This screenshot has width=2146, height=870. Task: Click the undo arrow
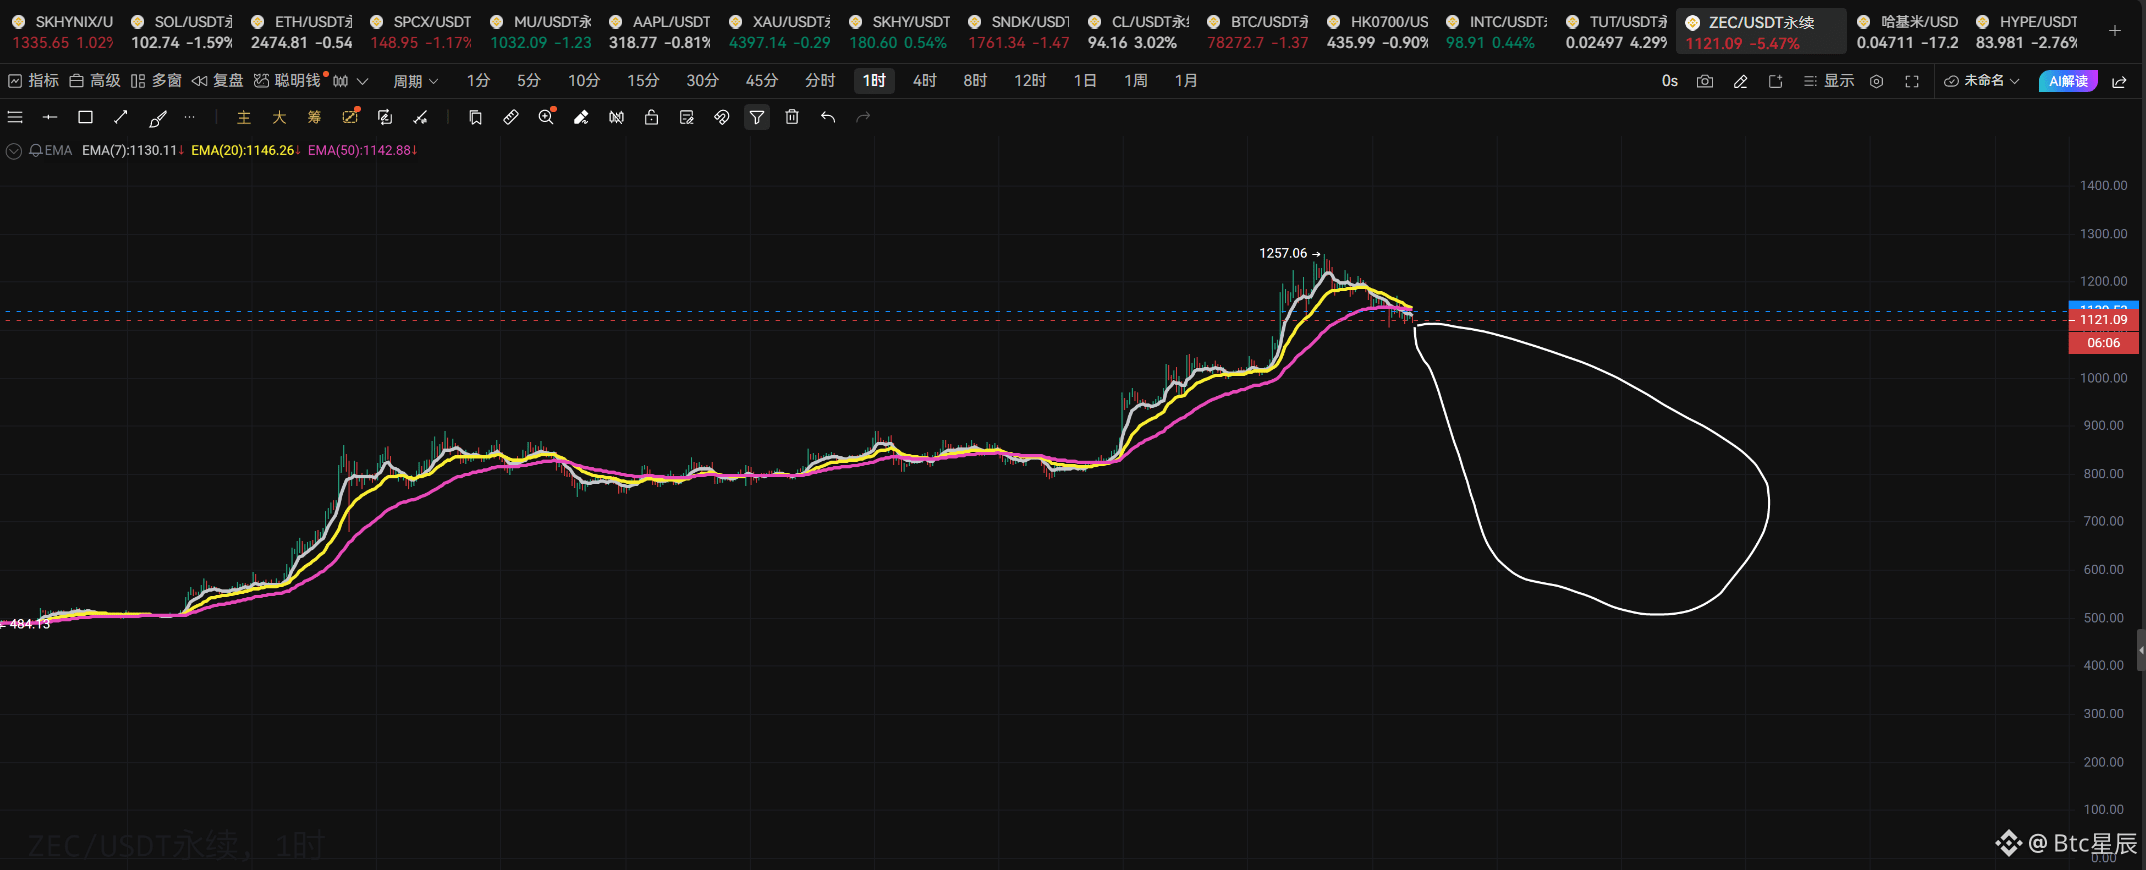click(x=827, y=117)
